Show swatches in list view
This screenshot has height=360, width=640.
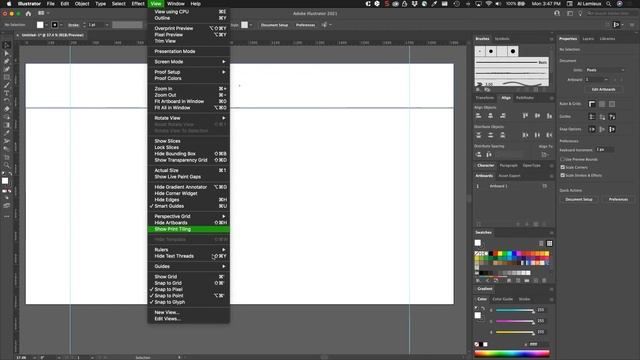541,243
